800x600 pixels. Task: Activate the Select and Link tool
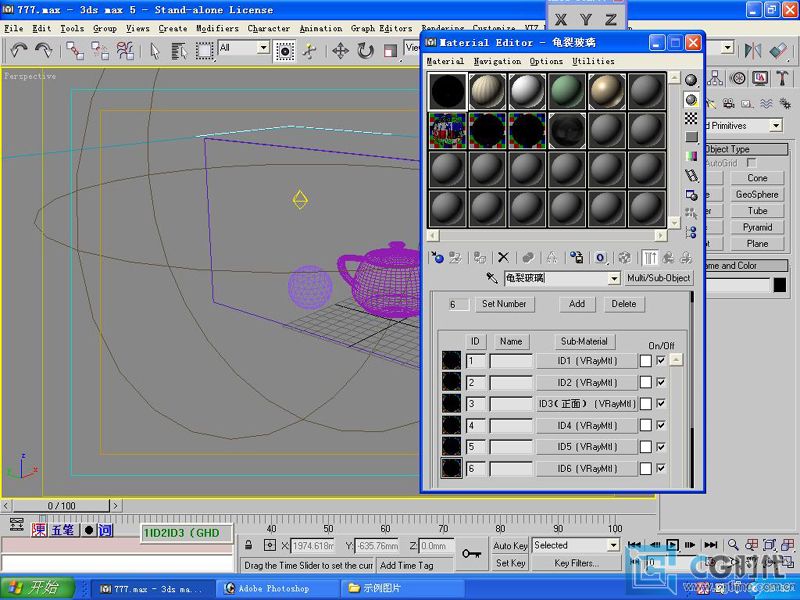coord(75,51)
